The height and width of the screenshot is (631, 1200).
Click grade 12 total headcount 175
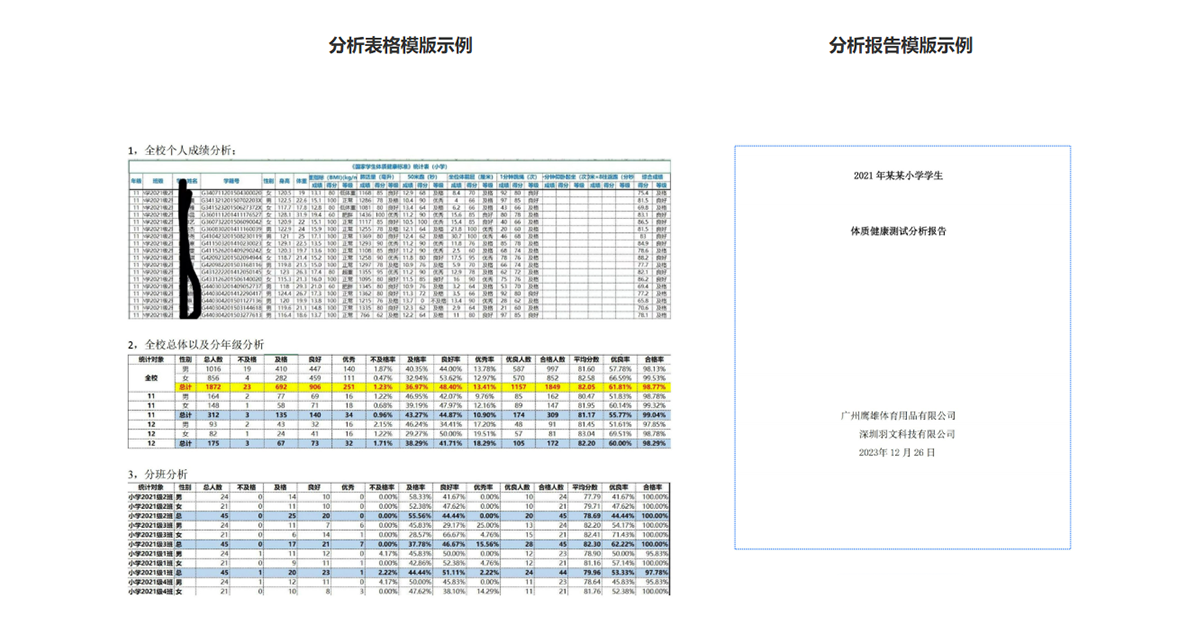212,443
